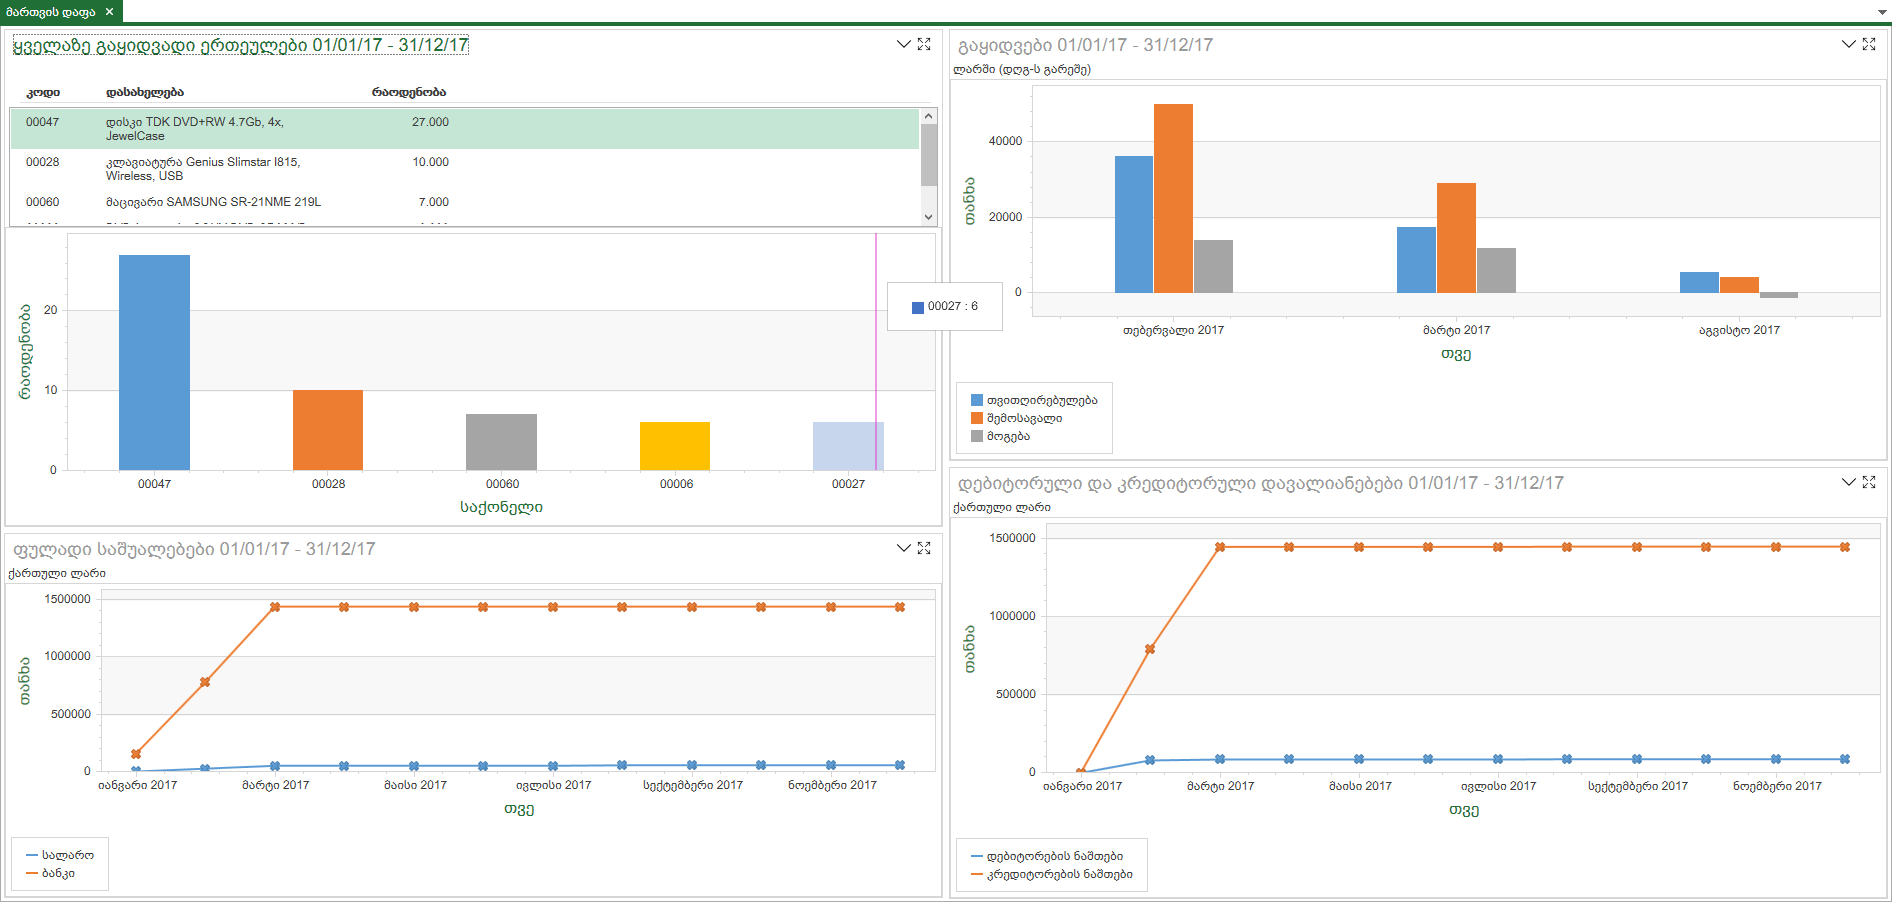1892x902 pixels.
Task: Click the debit and credit debts panel title
Action: click(x=1261, y=483)
